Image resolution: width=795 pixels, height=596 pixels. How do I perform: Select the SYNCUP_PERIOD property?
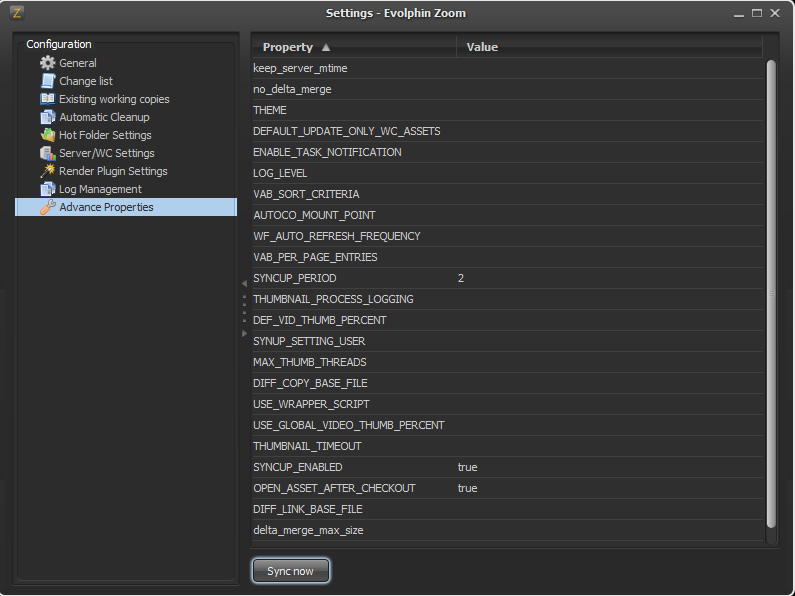[507, 278]
